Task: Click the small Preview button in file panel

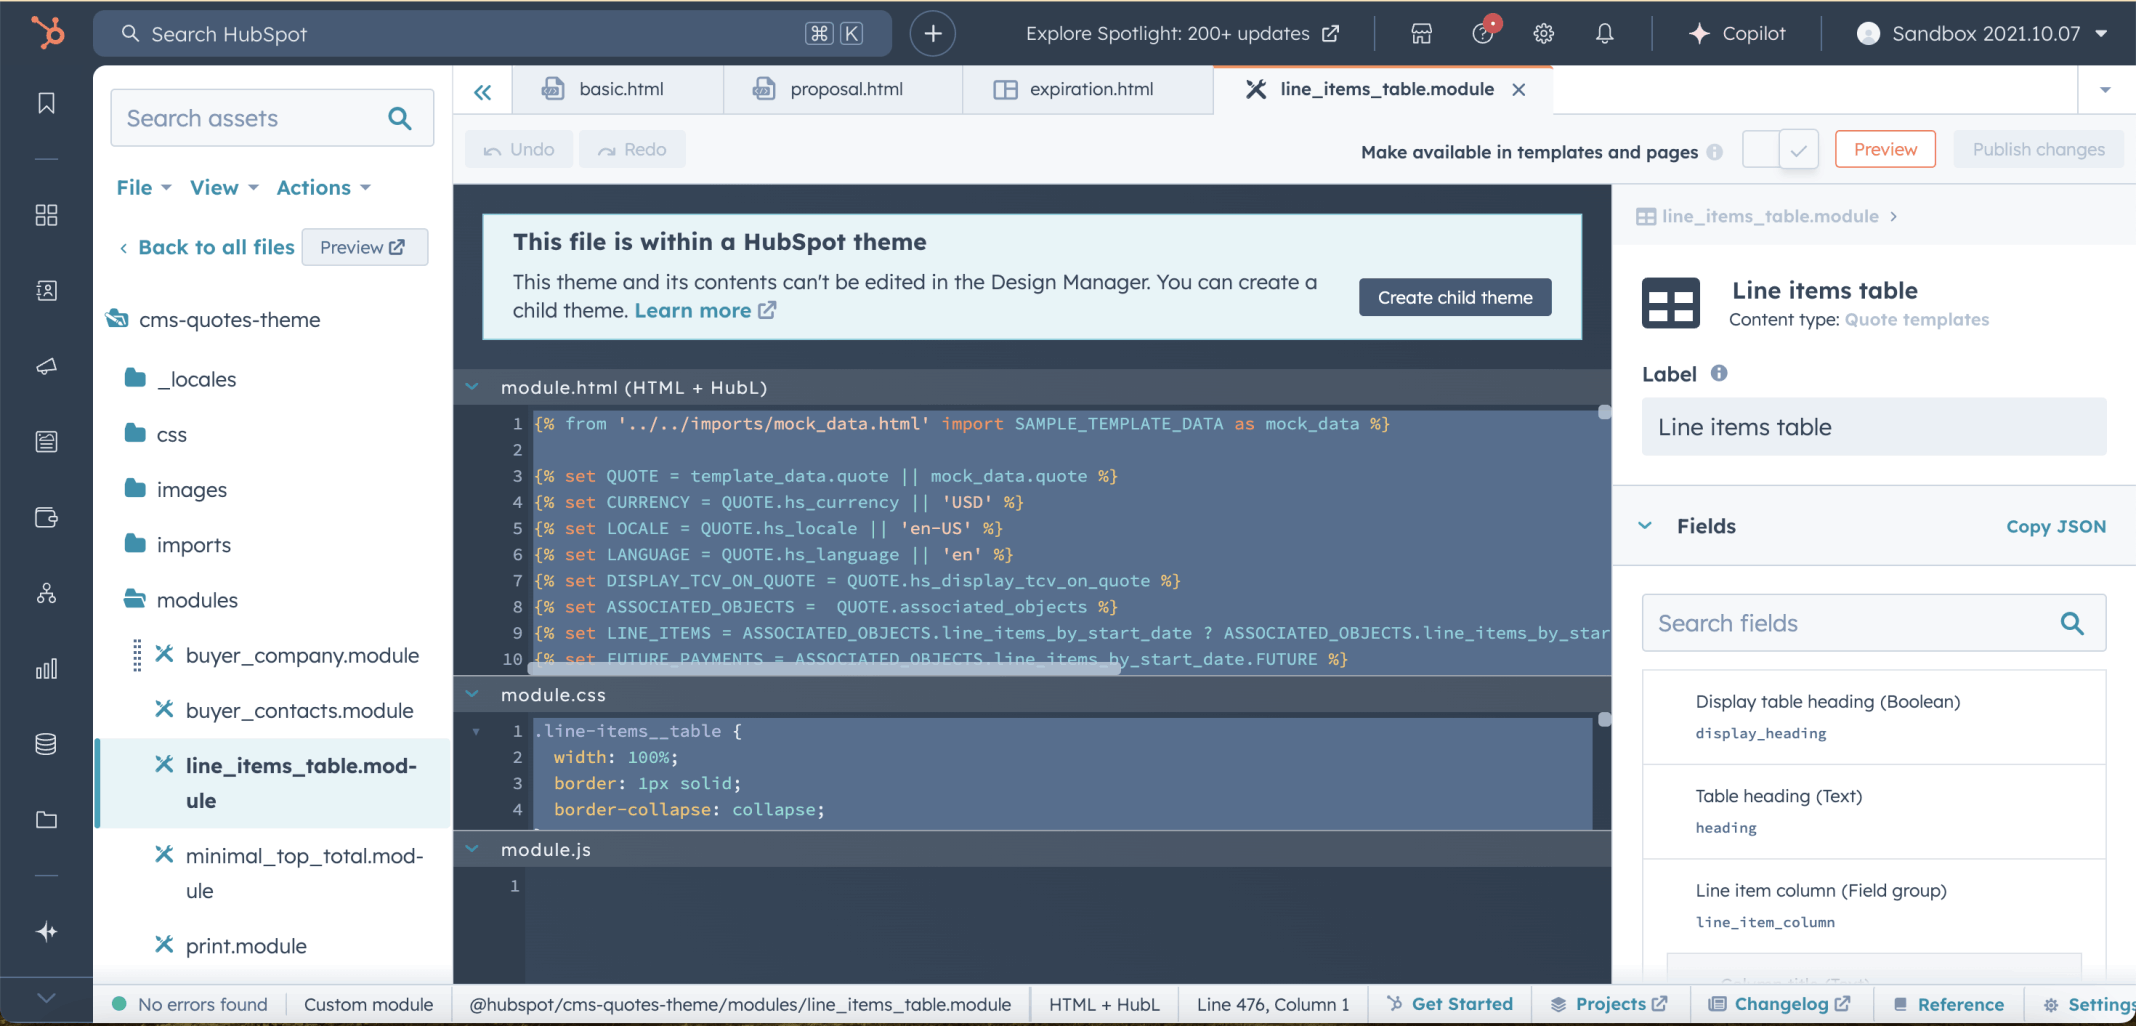Action: pos(364,247)
